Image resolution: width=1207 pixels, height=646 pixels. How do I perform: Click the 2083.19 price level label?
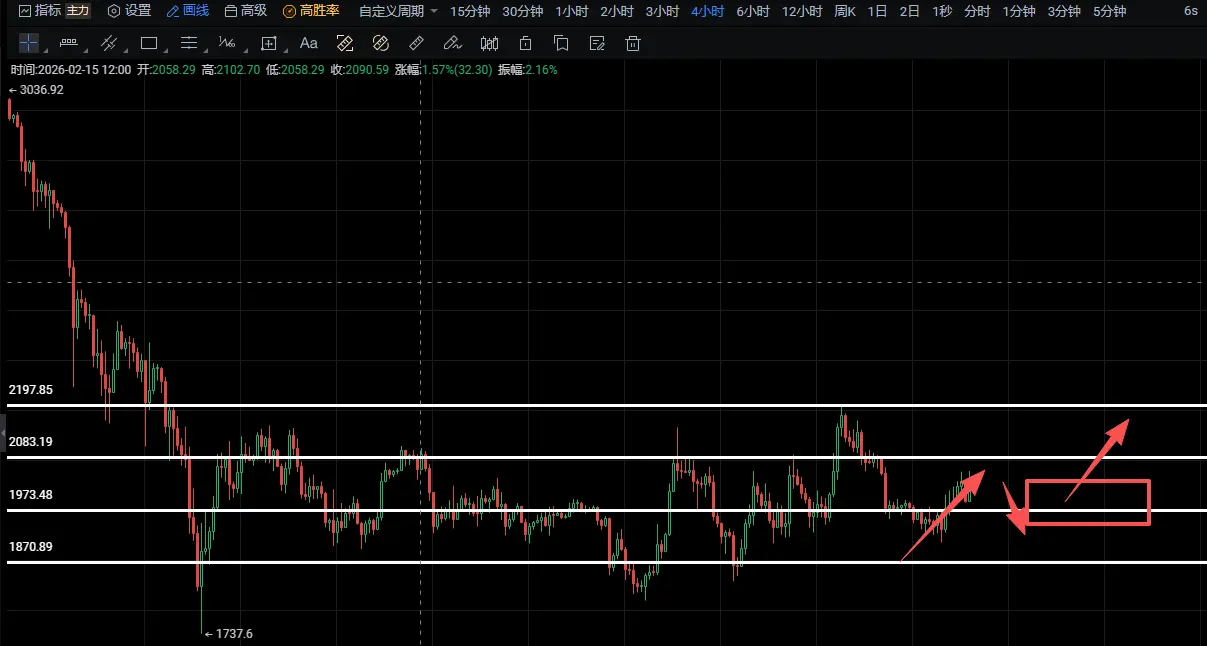[x=31, y=442]
